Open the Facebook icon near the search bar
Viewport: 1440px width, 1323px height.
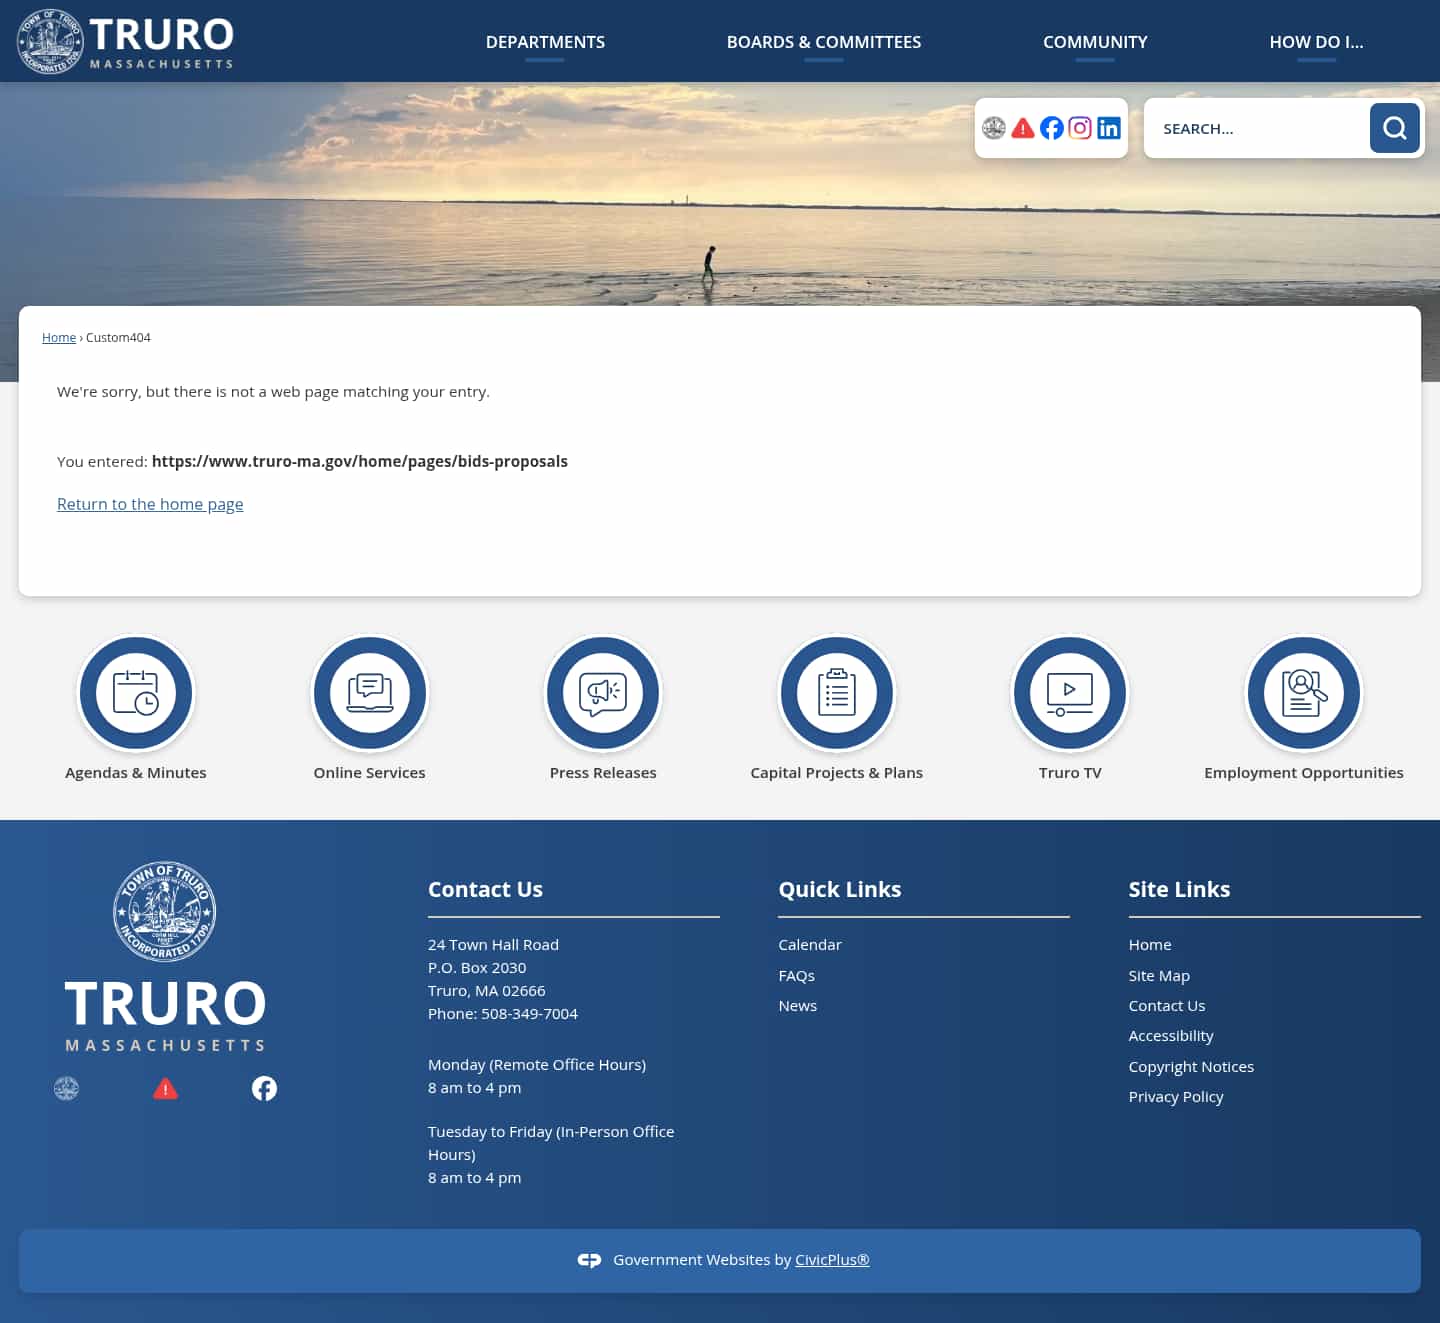pyautogui.click(x=1051, y=128)
